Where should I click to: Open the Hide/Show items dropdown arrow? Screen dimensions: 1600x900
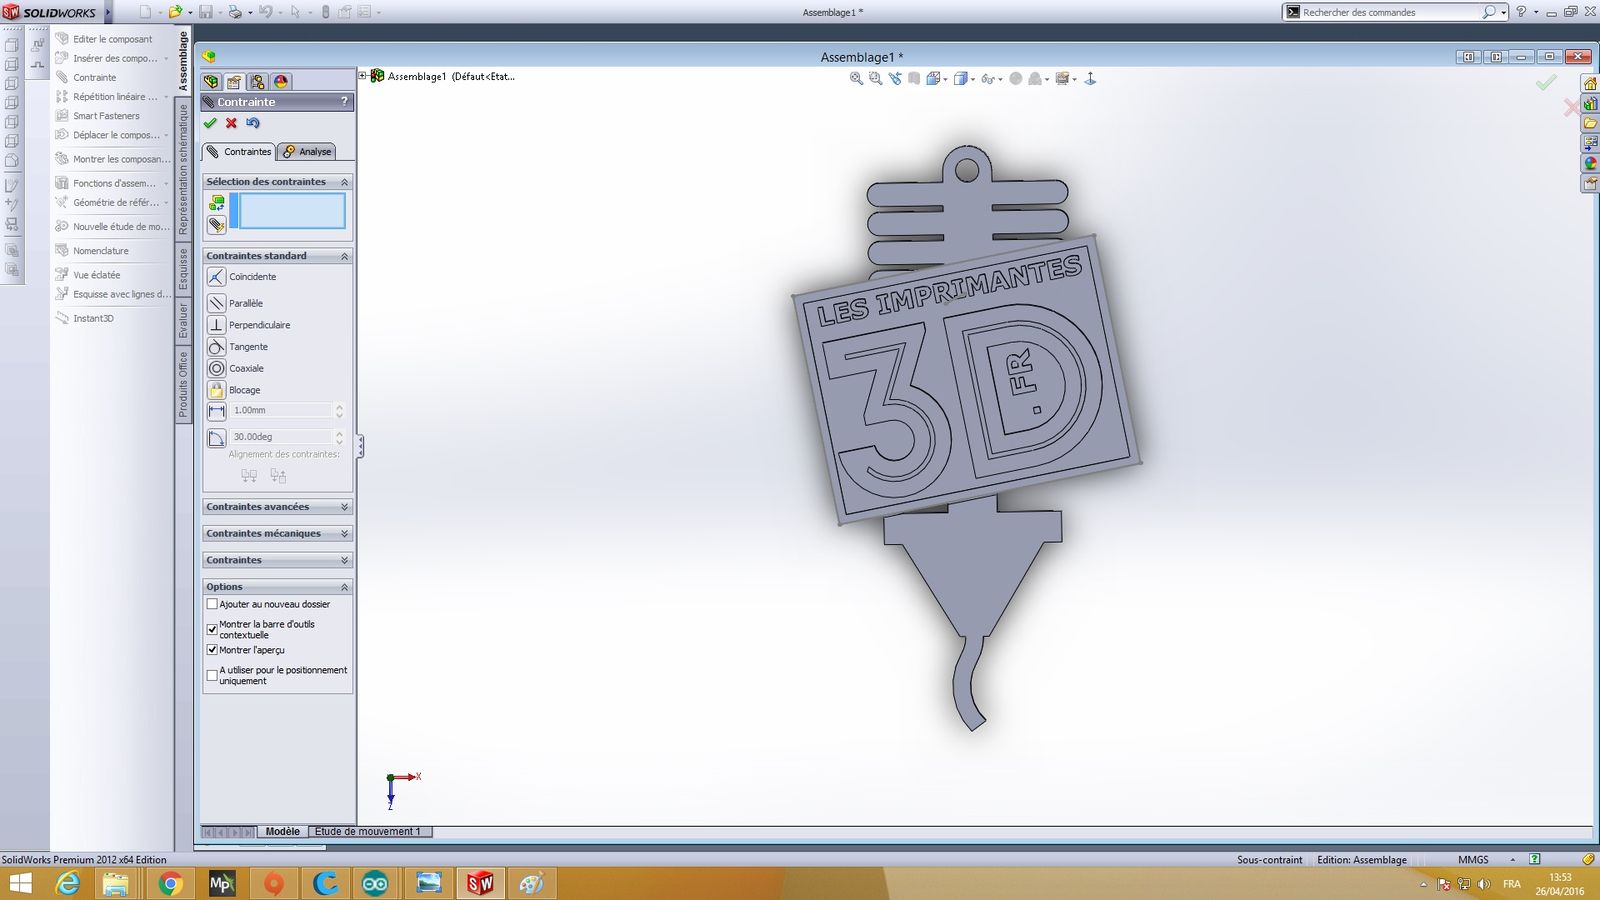[x=1001, y=79]
